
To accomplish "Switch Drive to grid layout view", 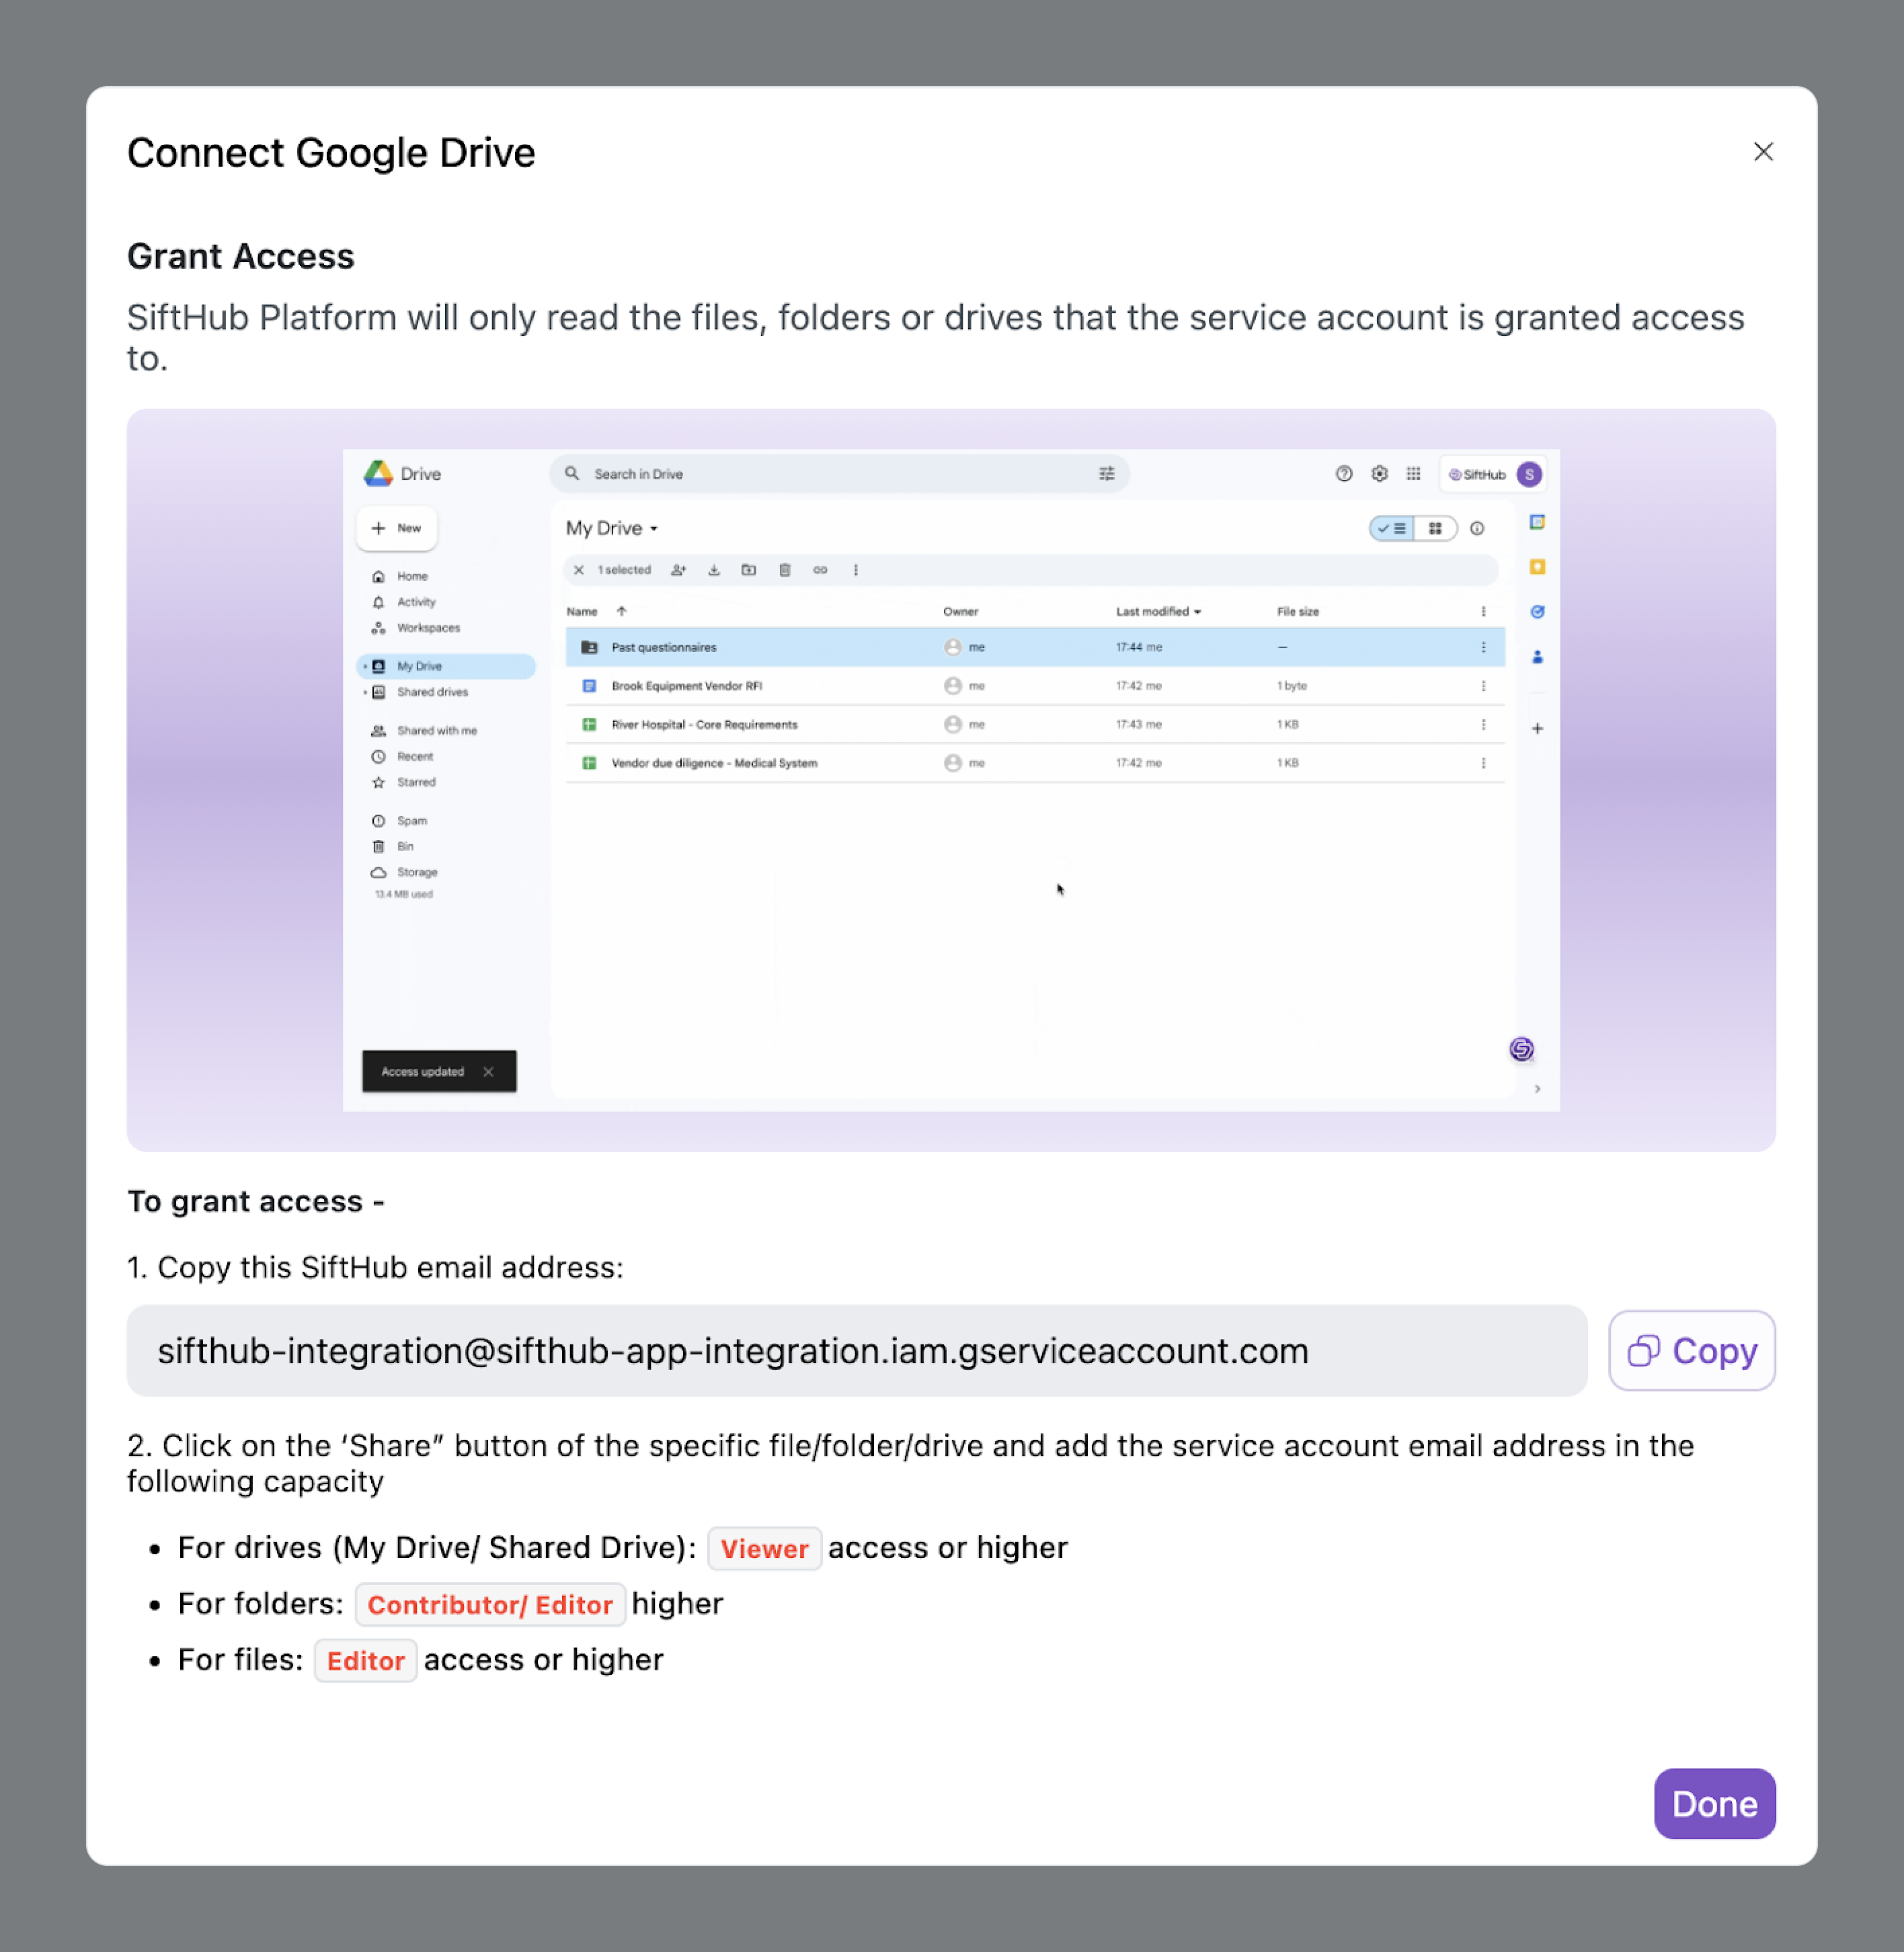I will pos(1435,528).
